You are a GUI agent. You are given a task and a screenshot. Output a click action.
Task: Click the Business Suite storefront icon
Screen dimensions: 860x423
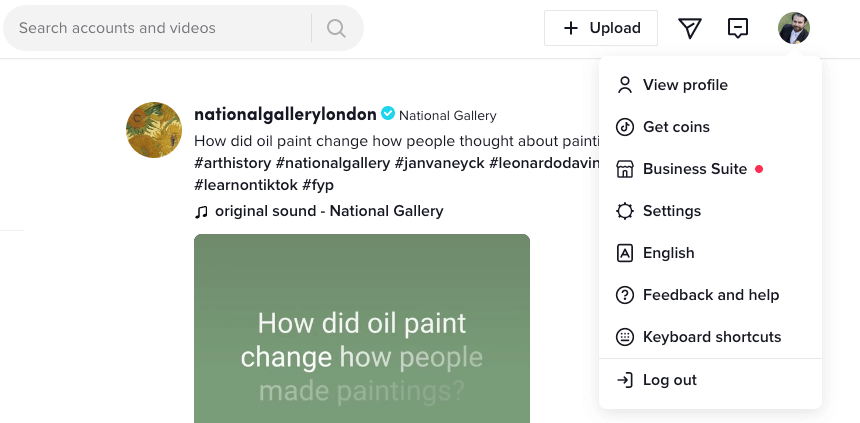(625, 169)
